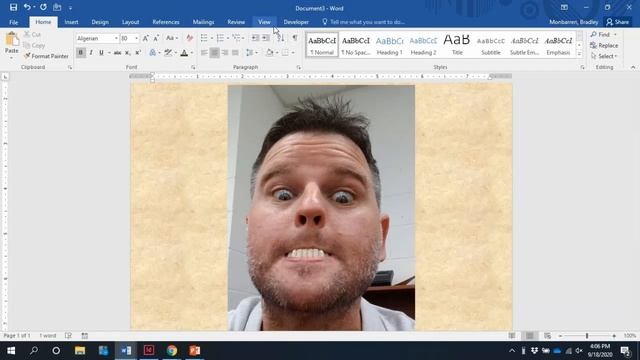Image resolution: width=640 pixels, height=360 pixels.
Task: Click the Decrease Indent icon
Action: [x=255, y=38]
